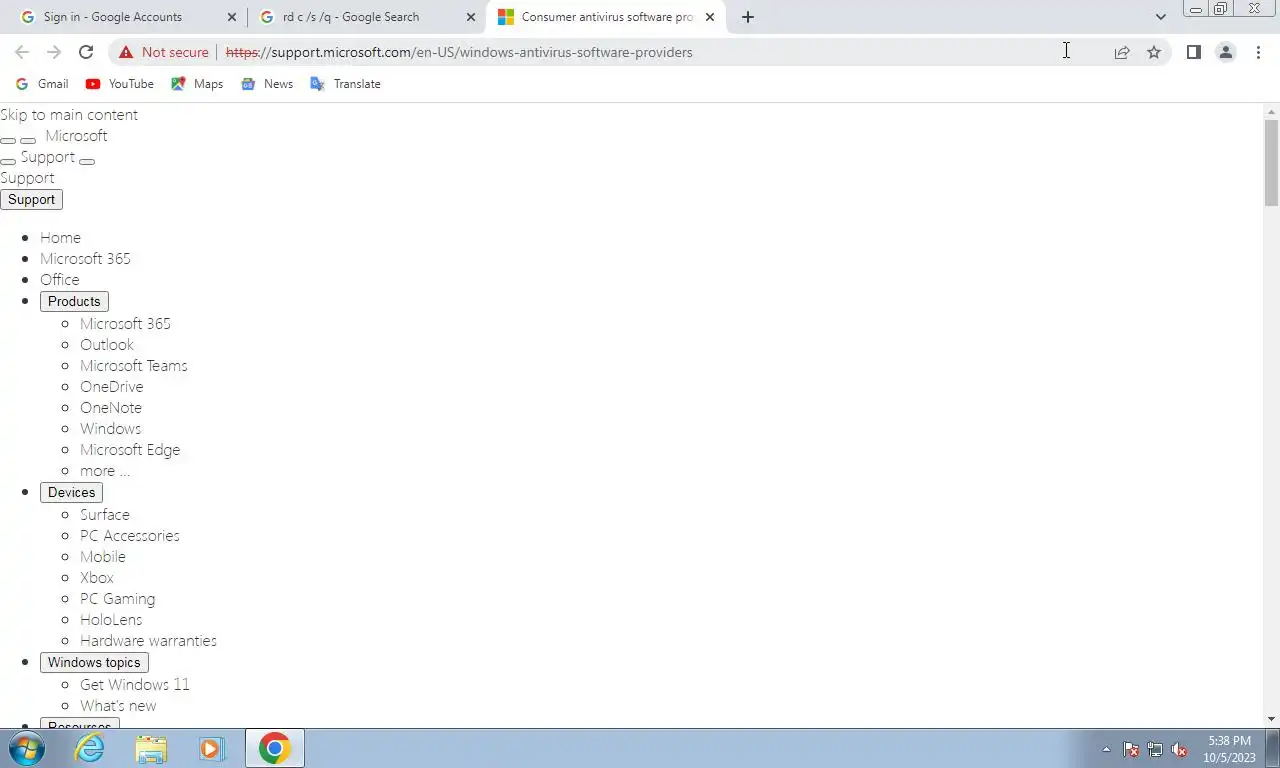This screenshot has width=1280, height=768.
Task: Click the address bar URL field
Action: [x=640, y=52]
